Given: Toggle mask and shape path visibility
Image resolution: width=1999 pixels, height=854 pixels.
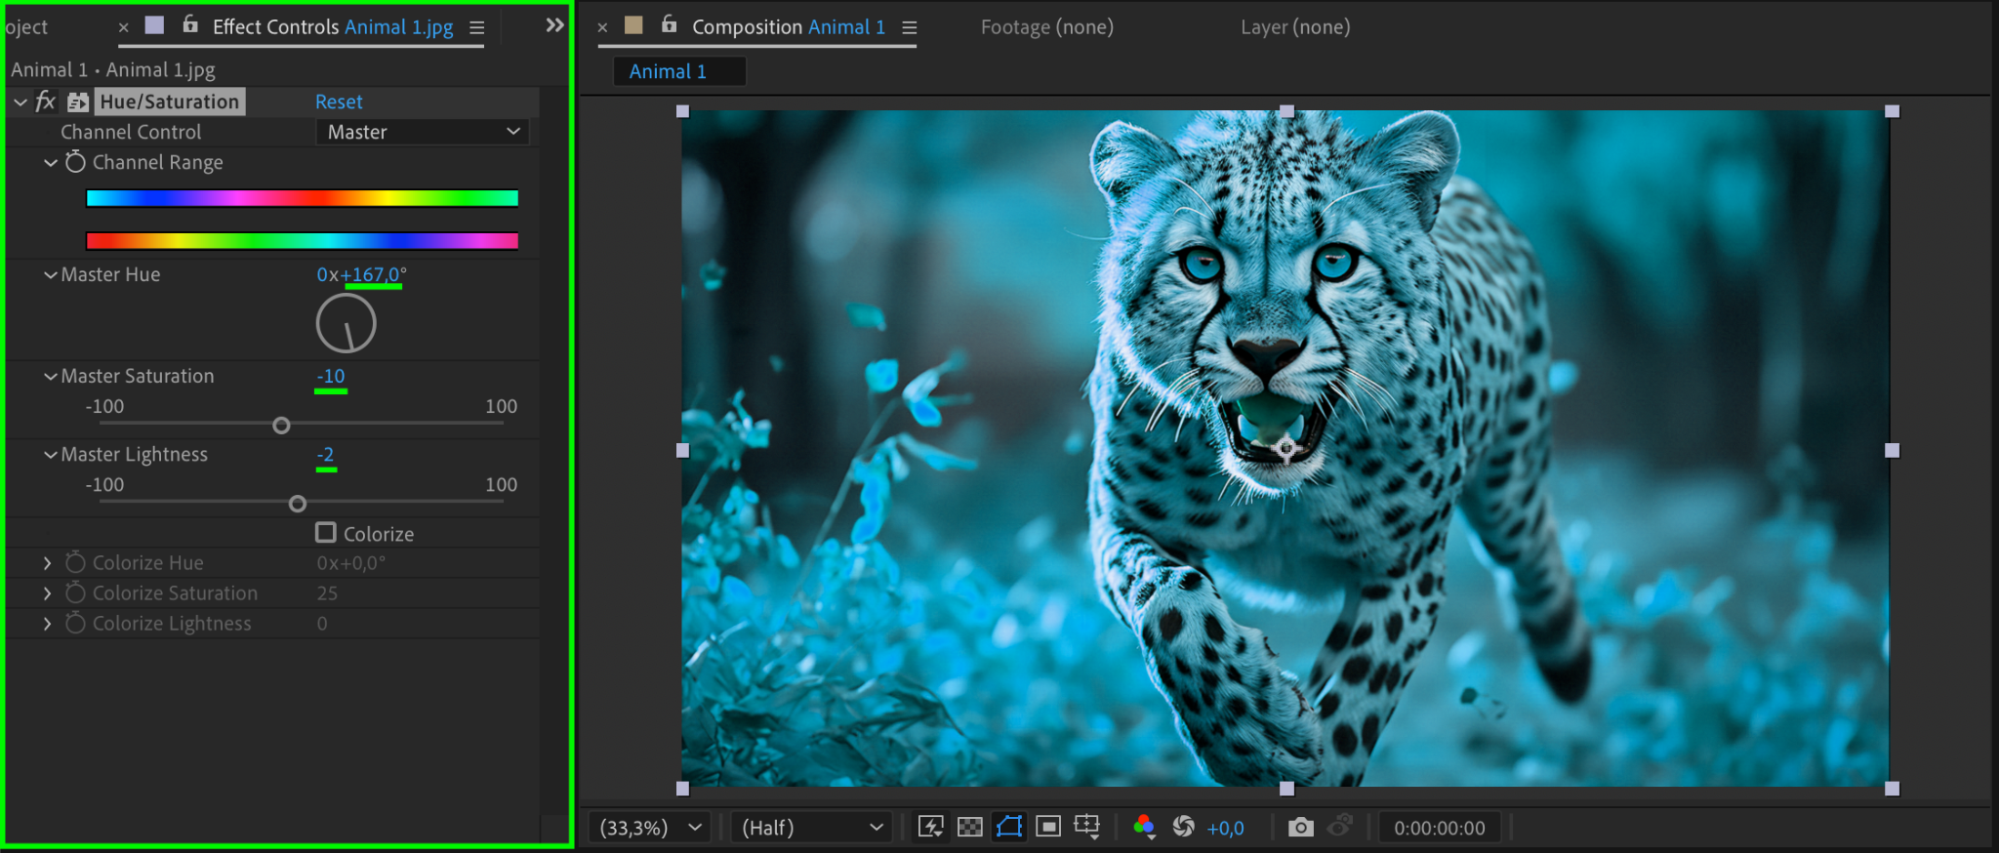Looking at the screenshot, I should click(x=1009, y=827).
